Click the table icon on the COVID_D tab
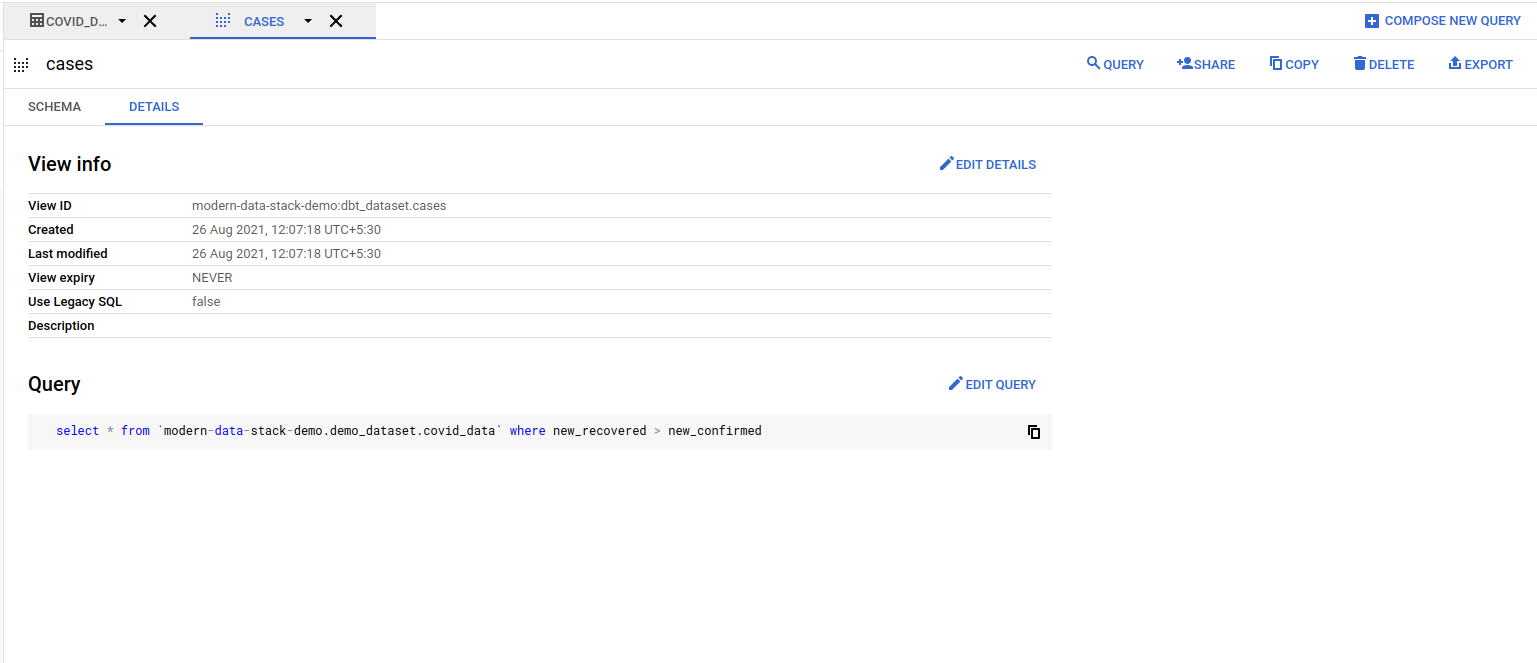Viewport: 1537px width, 663px height. point(37,21)
